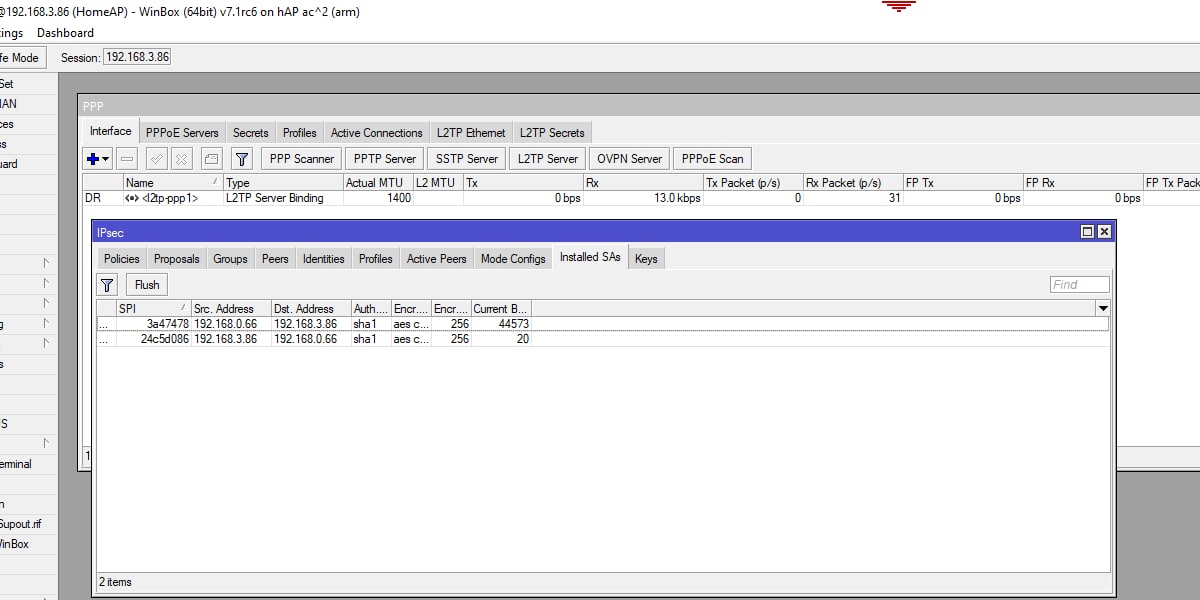Click the Current B... column header
The image size is (1200, 600).
click(x=500, y=309)
